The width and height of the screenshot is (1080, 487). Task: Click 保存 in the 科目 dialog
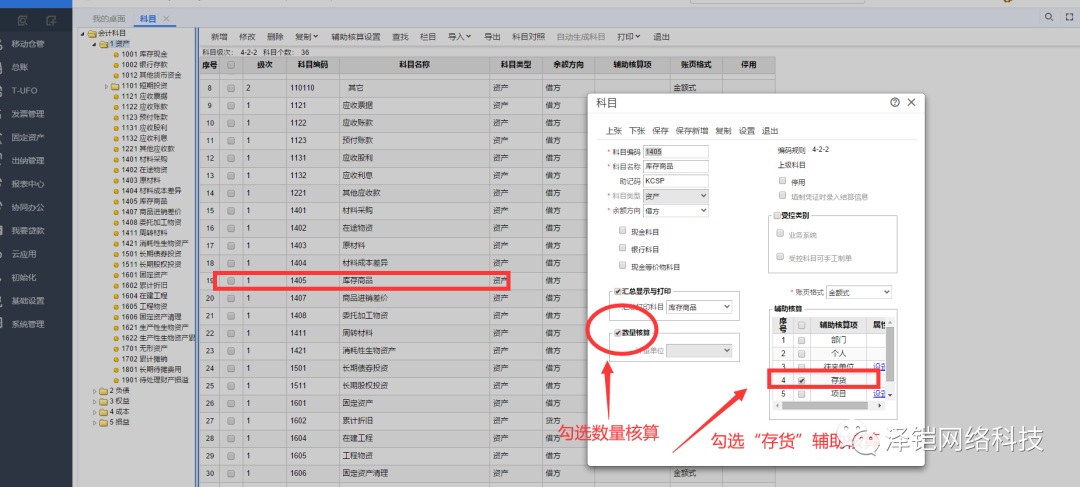pyautogui.click(x=660, y=131)
